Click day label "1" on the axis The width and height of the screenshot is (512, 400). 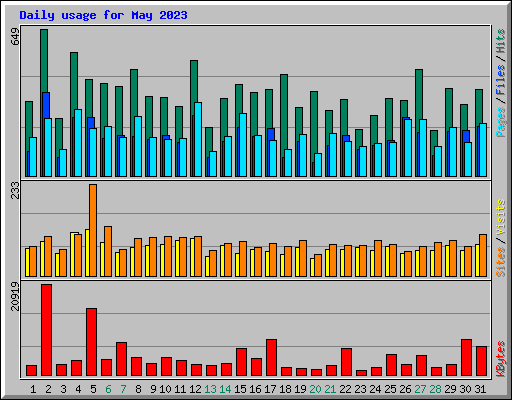tap(33, 389)
